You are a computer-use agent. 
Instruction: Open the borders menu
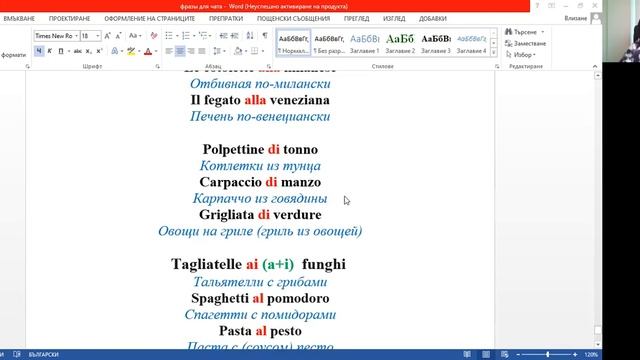point(254,51)
